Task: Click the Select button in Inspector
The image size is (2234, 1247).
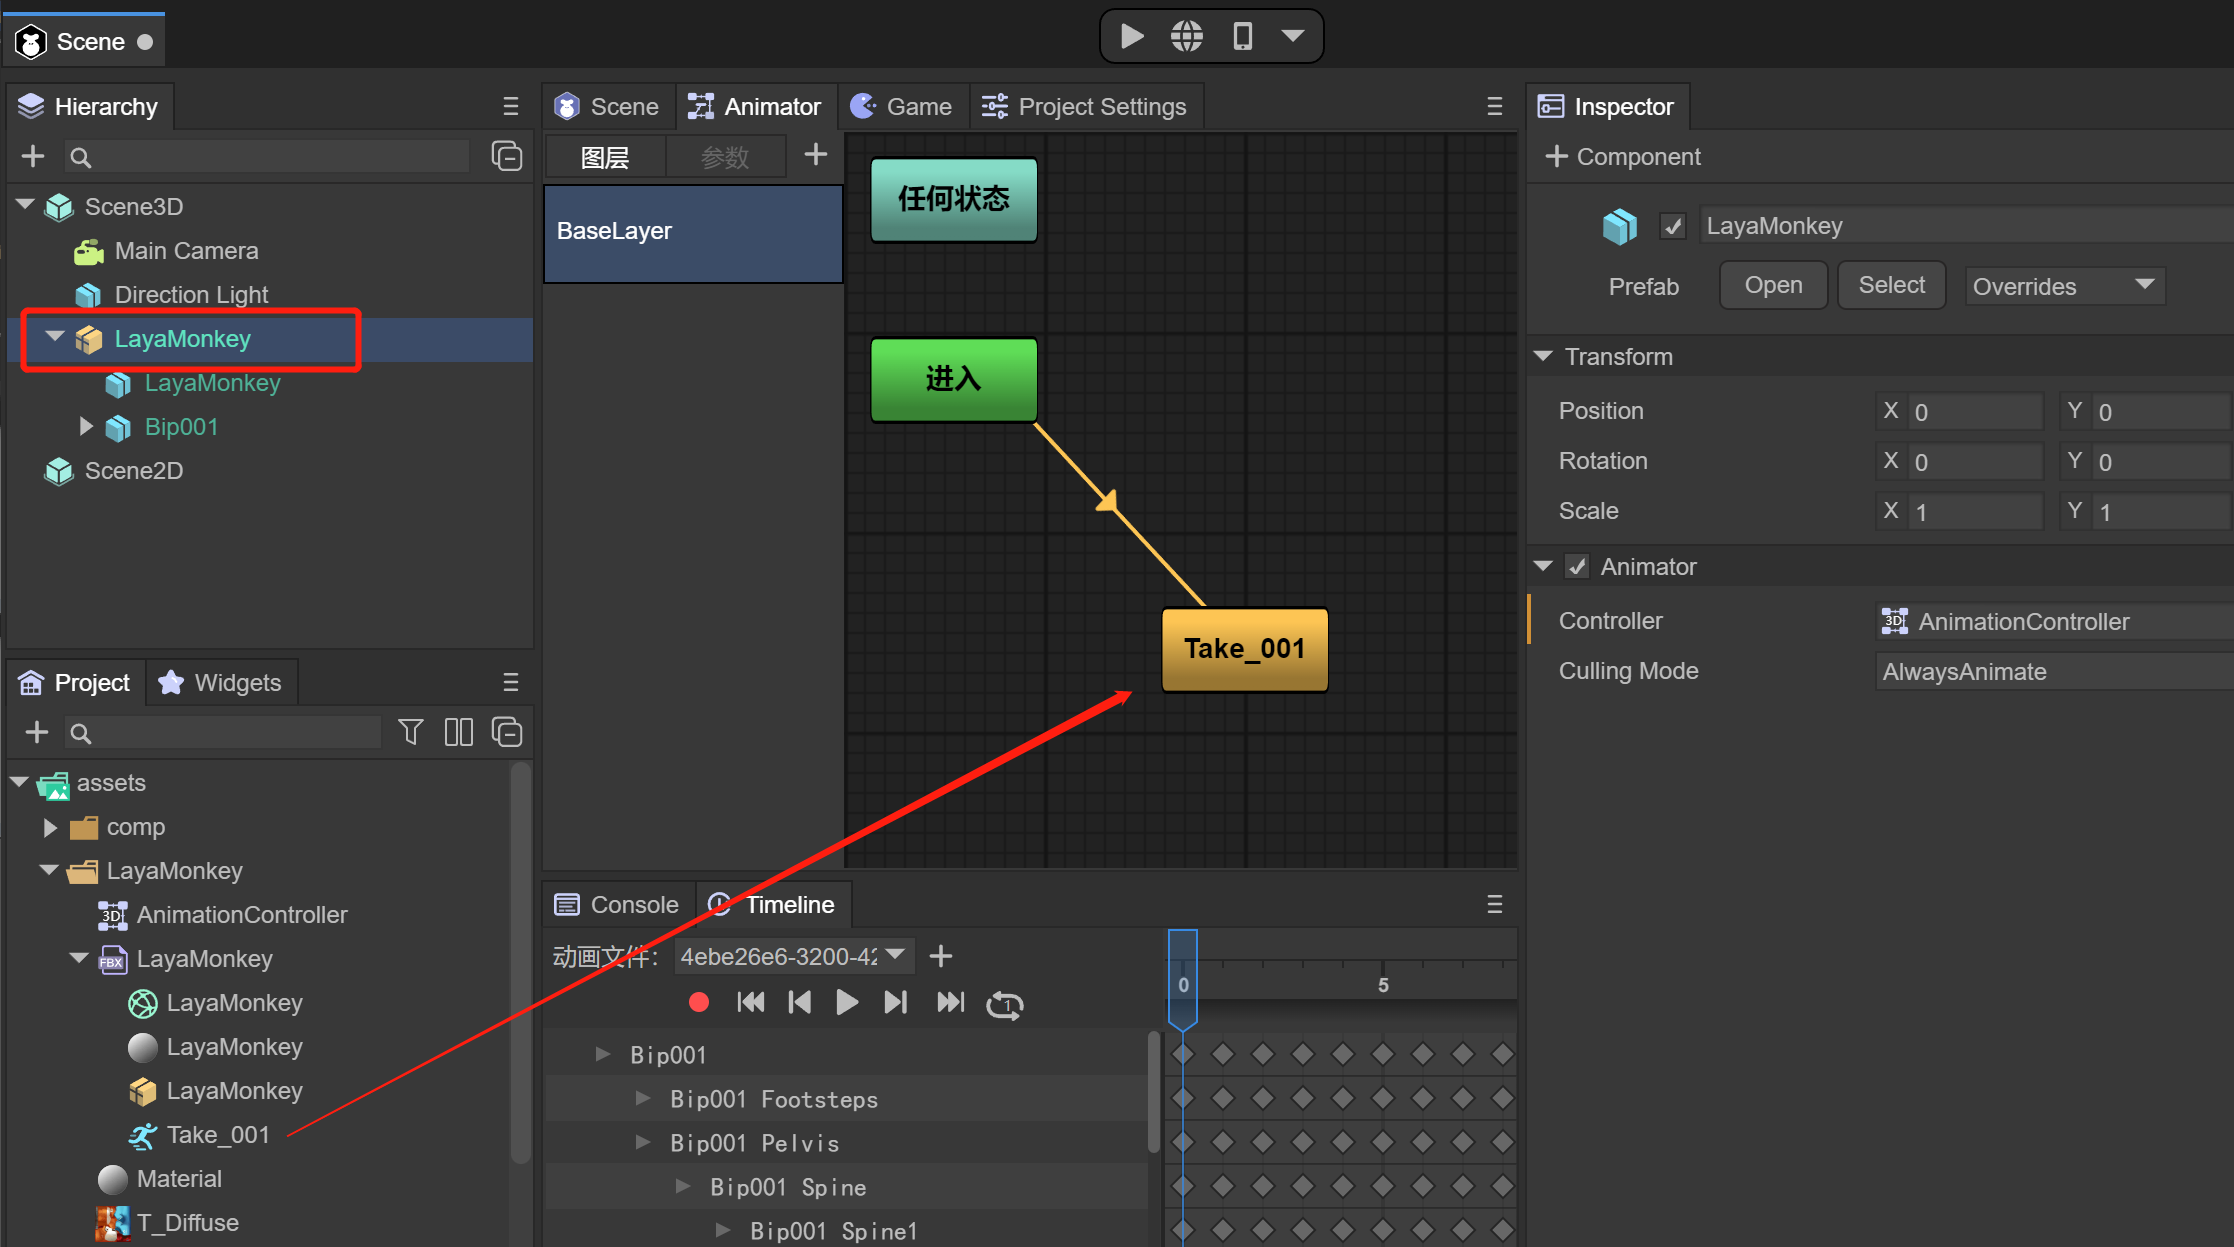Action: coord(1890,285)
